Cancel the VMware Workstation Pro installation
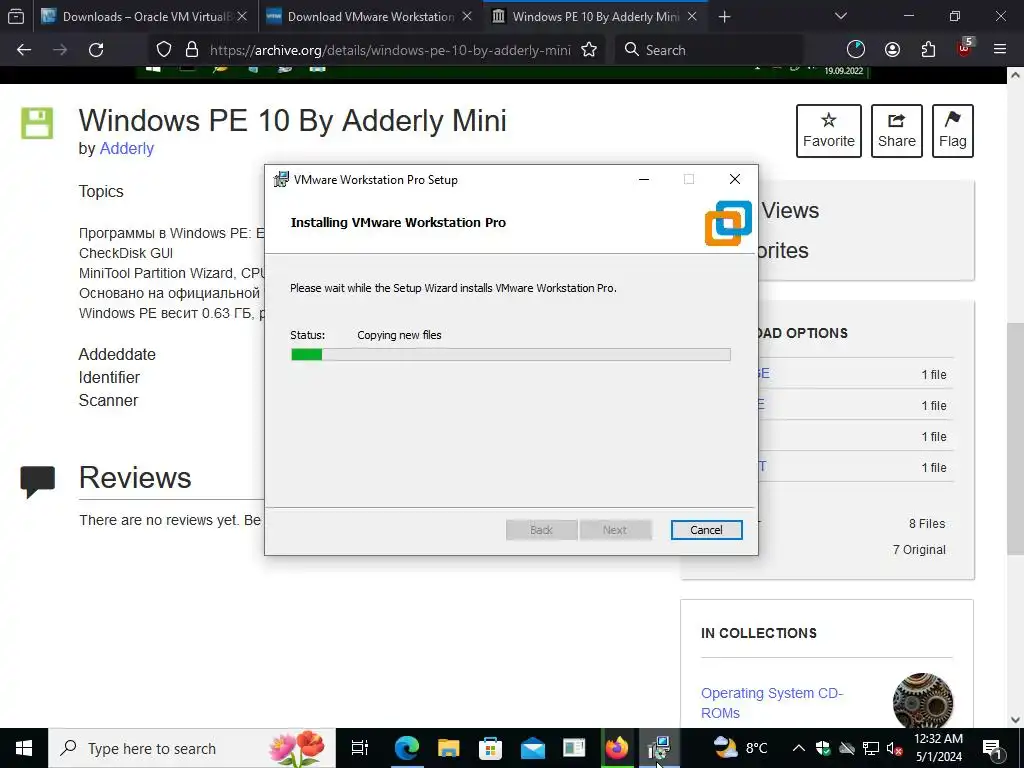This screenshot has height=768, width=1024. [707, 530]
